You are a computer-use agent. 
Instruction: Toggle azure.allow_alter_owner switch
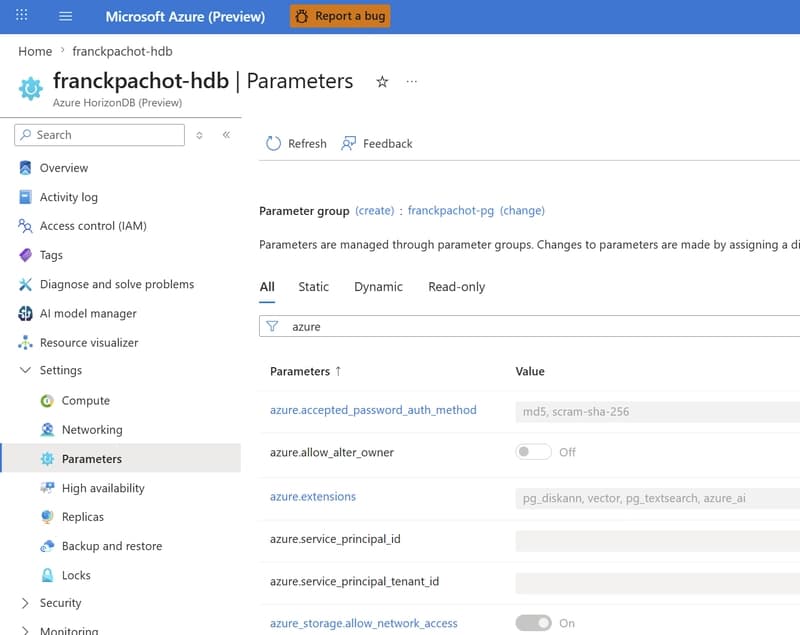click(533, 452)
